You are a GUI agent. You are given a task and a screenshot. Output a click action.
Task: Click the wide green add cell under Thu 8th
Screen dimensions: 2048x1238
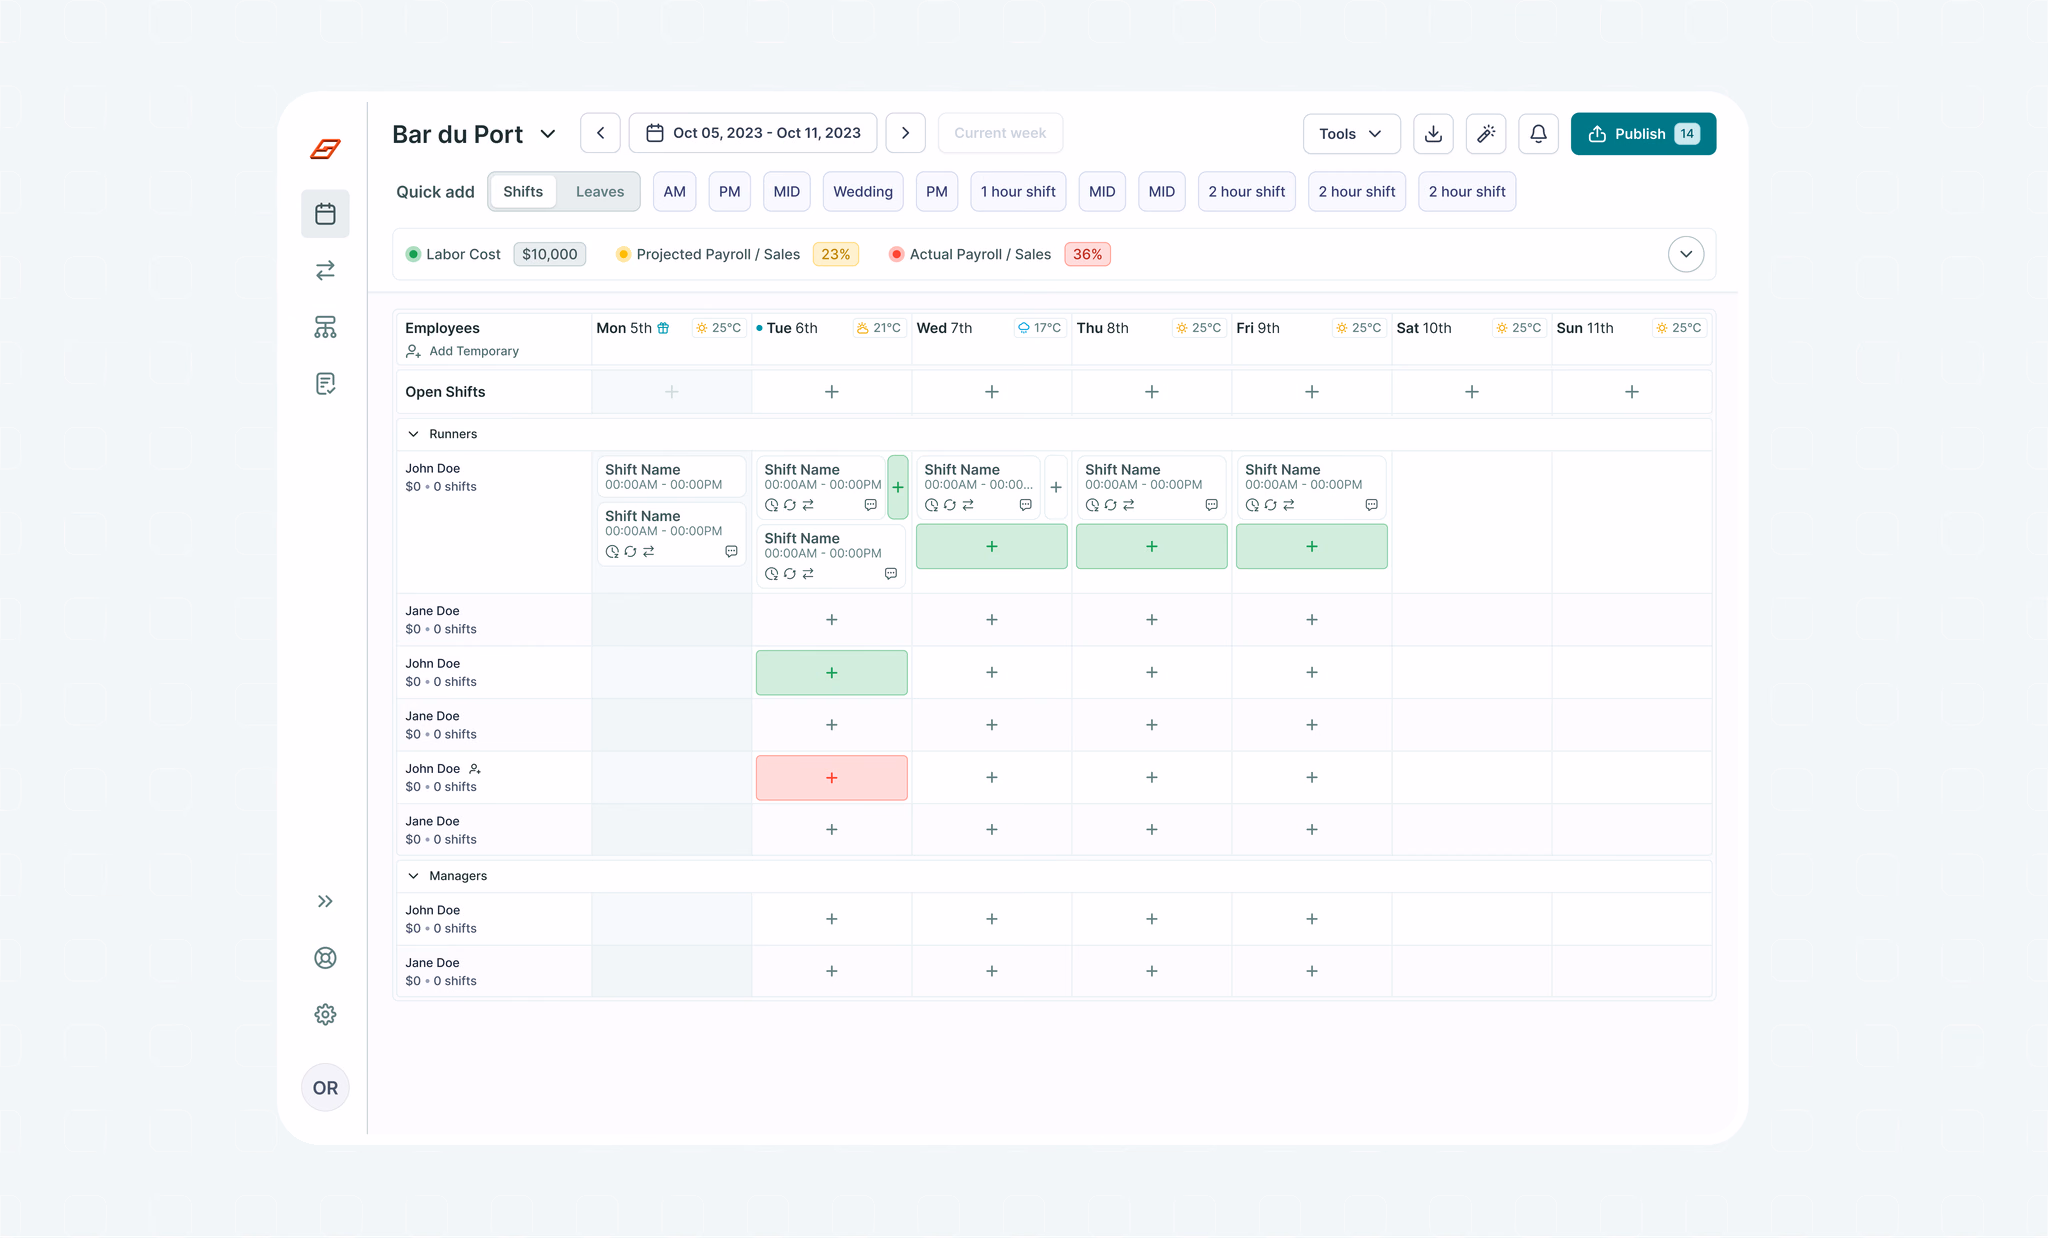[x=1152, y=547]
